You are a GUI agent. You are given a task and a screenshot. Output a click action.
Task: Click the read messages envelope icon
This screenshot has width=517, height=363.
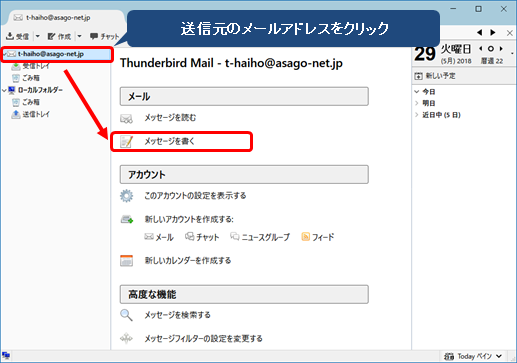point(126,118)
